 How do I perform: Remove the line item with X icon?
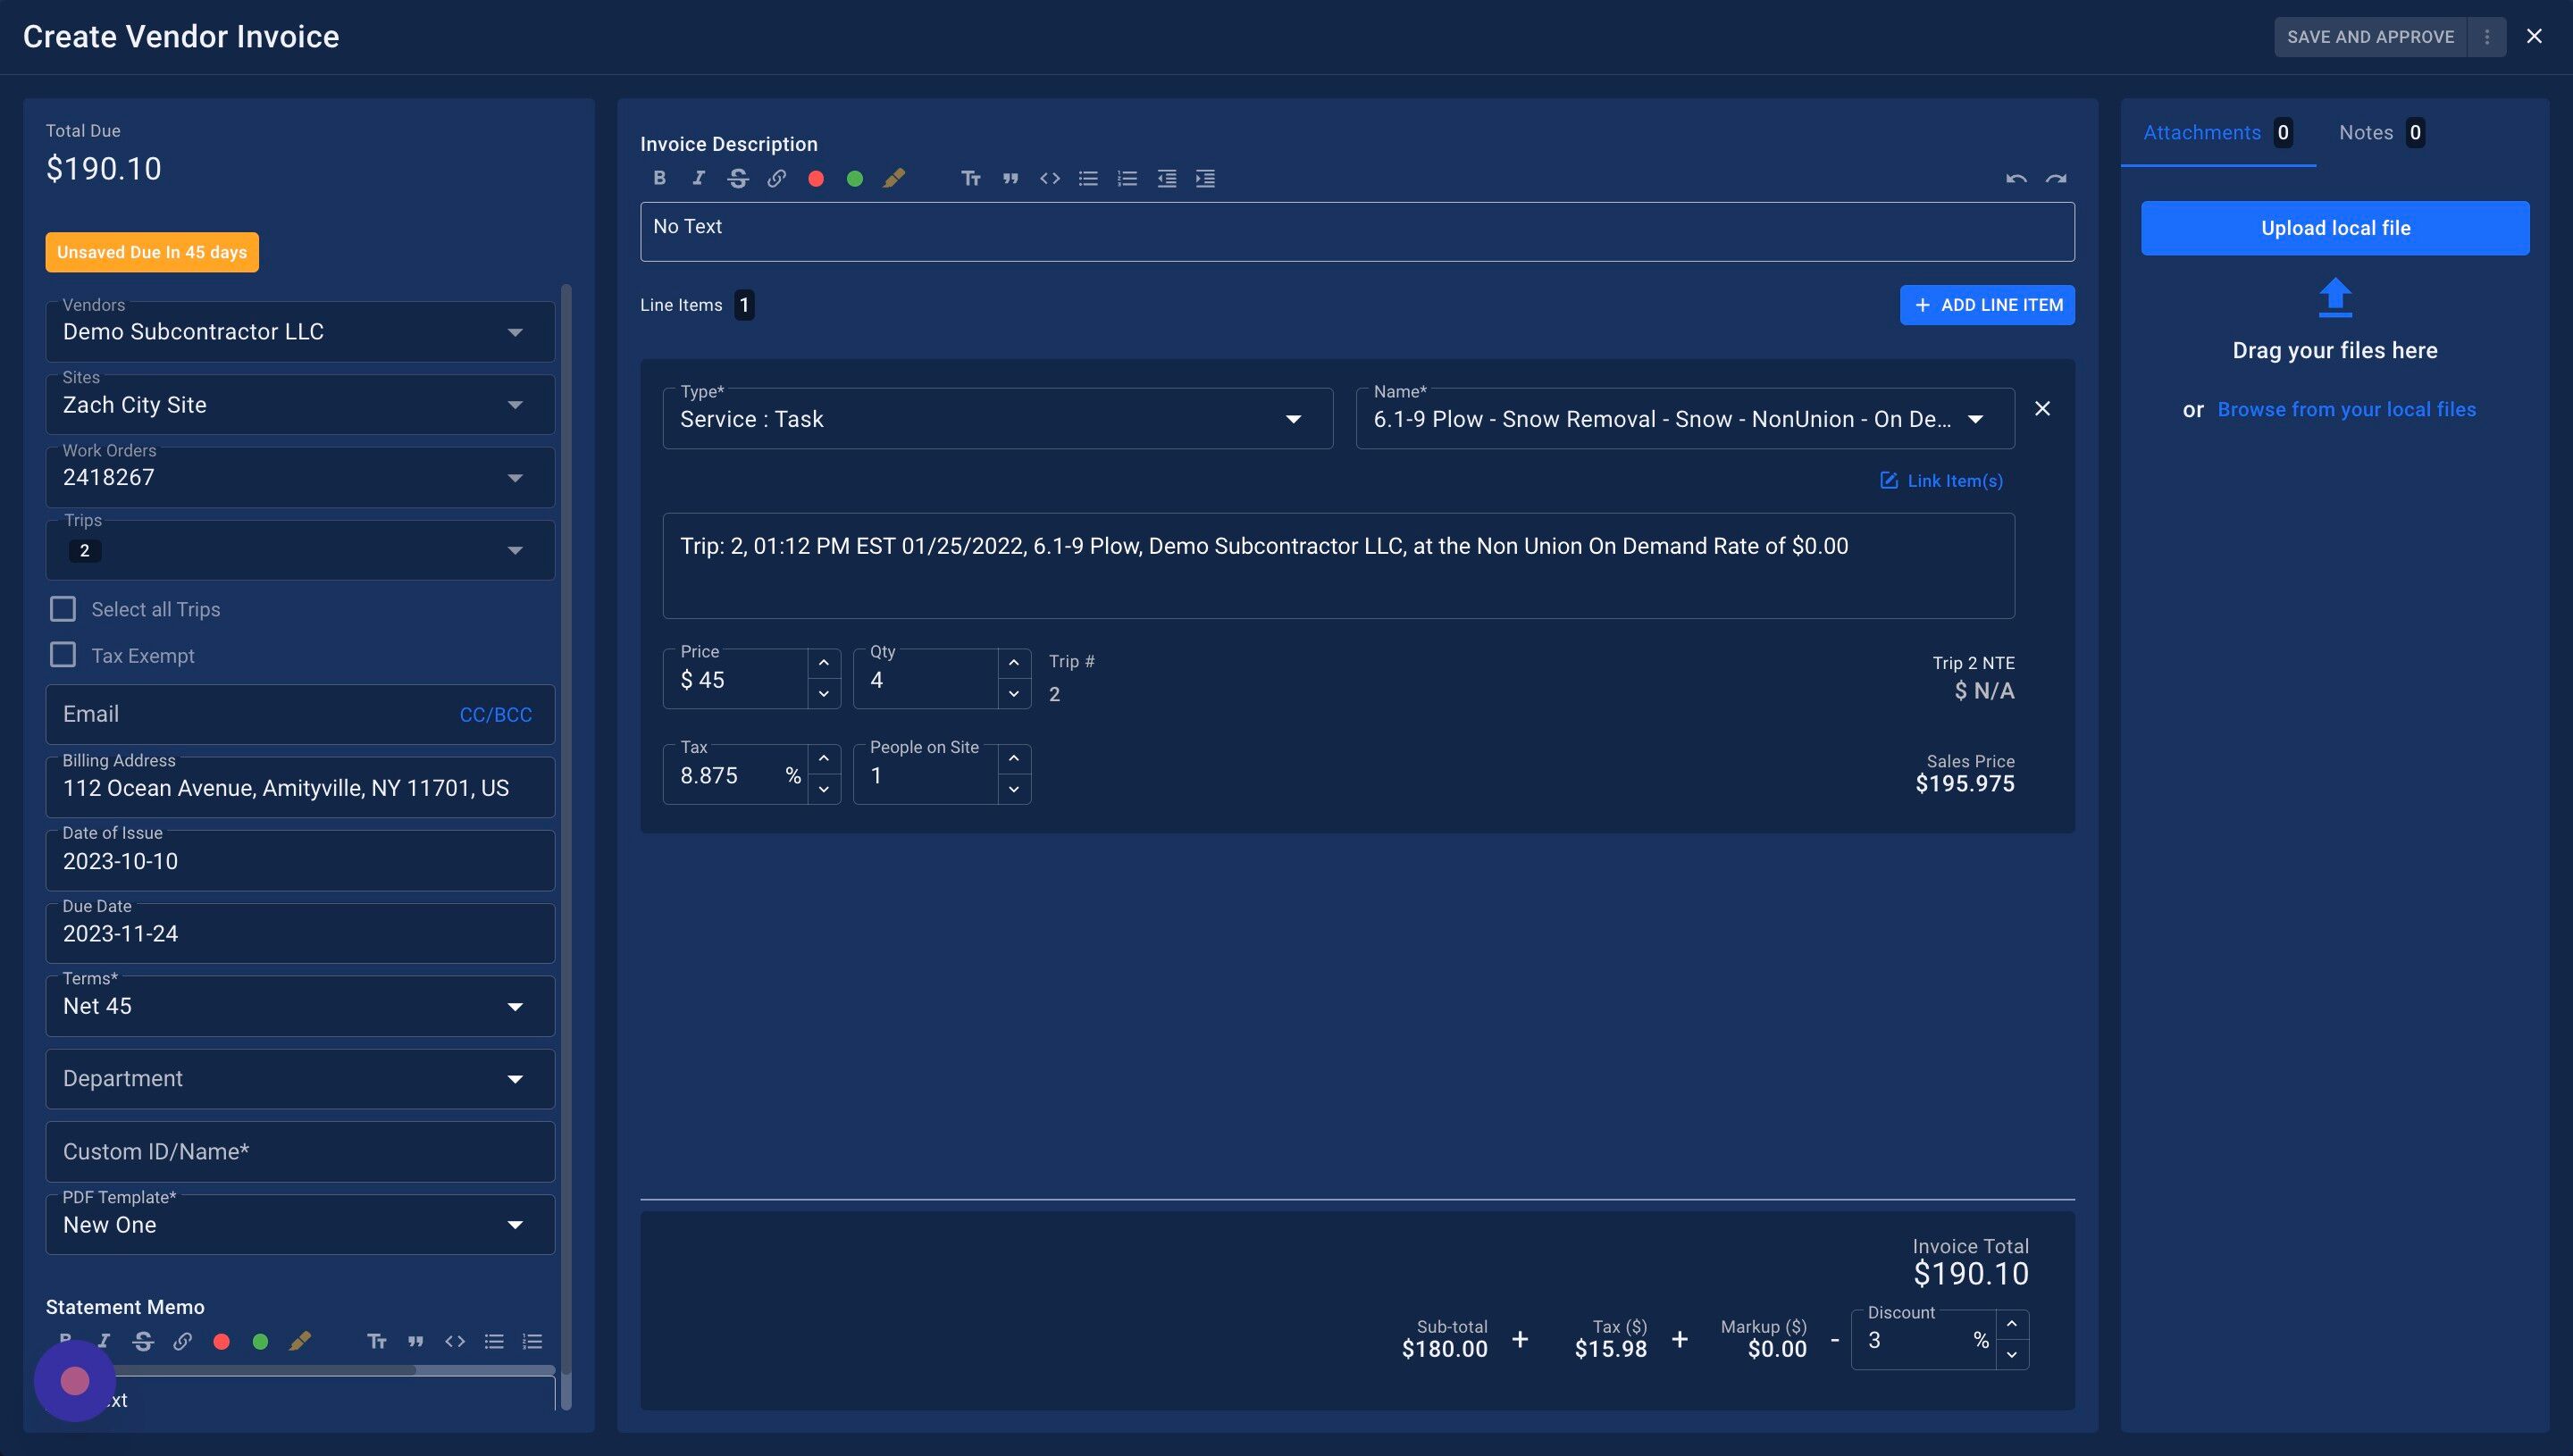[2042, 408]
